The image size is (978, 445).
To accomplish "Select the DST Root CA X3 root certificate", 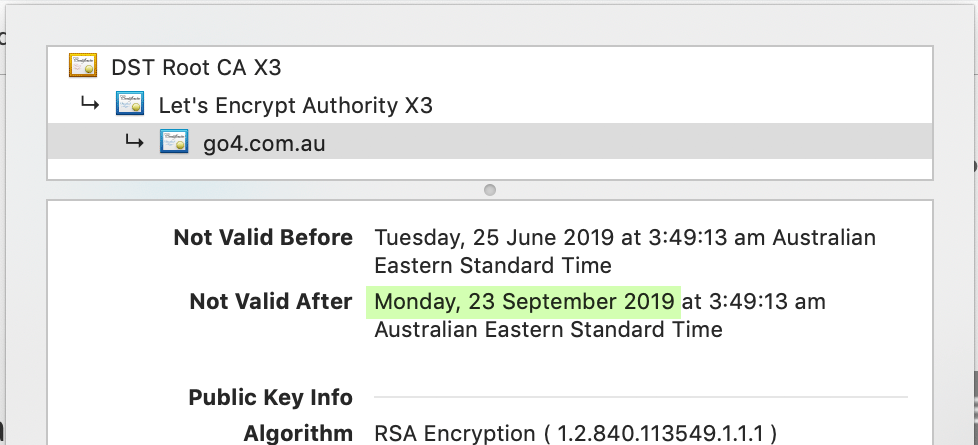I will pos(196,67).
